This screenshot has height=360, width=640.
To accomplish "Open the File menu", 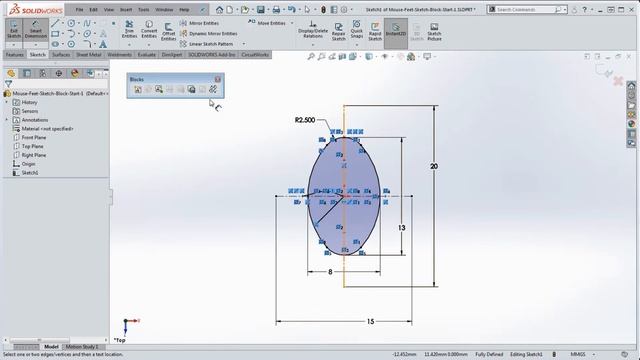I will (x=80, y=9).
